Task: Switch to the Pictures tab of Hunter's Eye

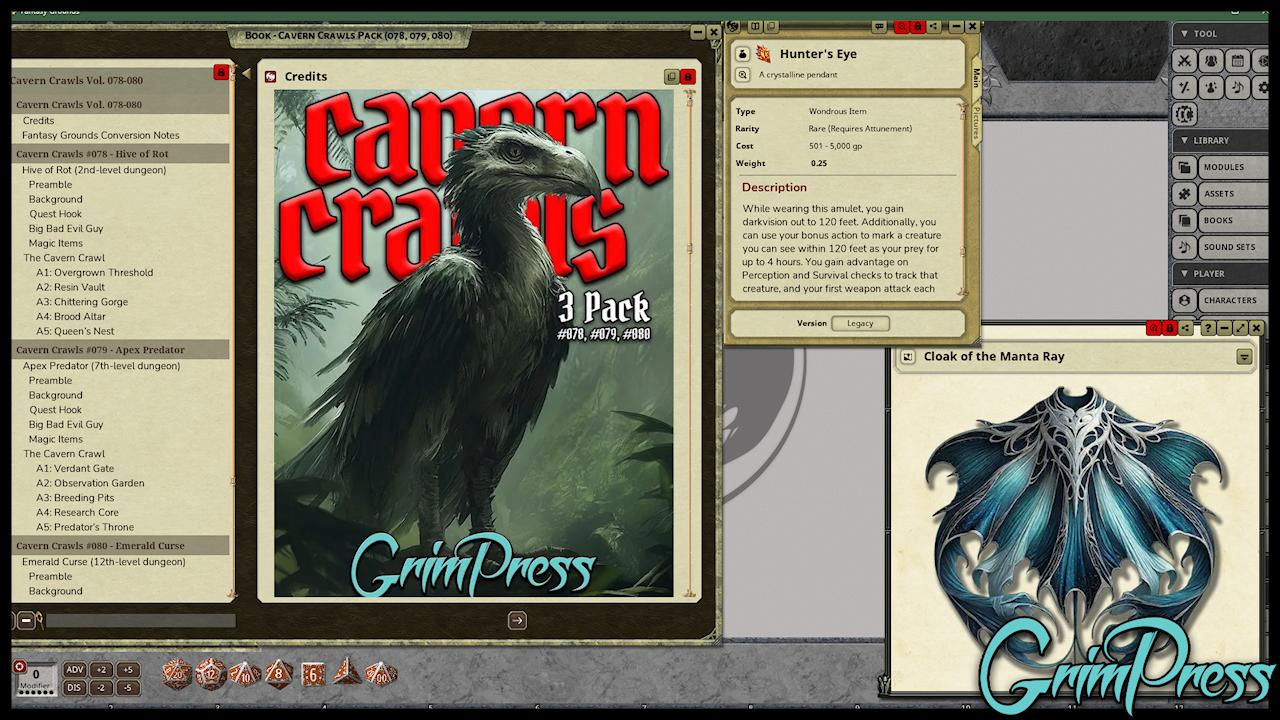Action: (x=976, y=122)
